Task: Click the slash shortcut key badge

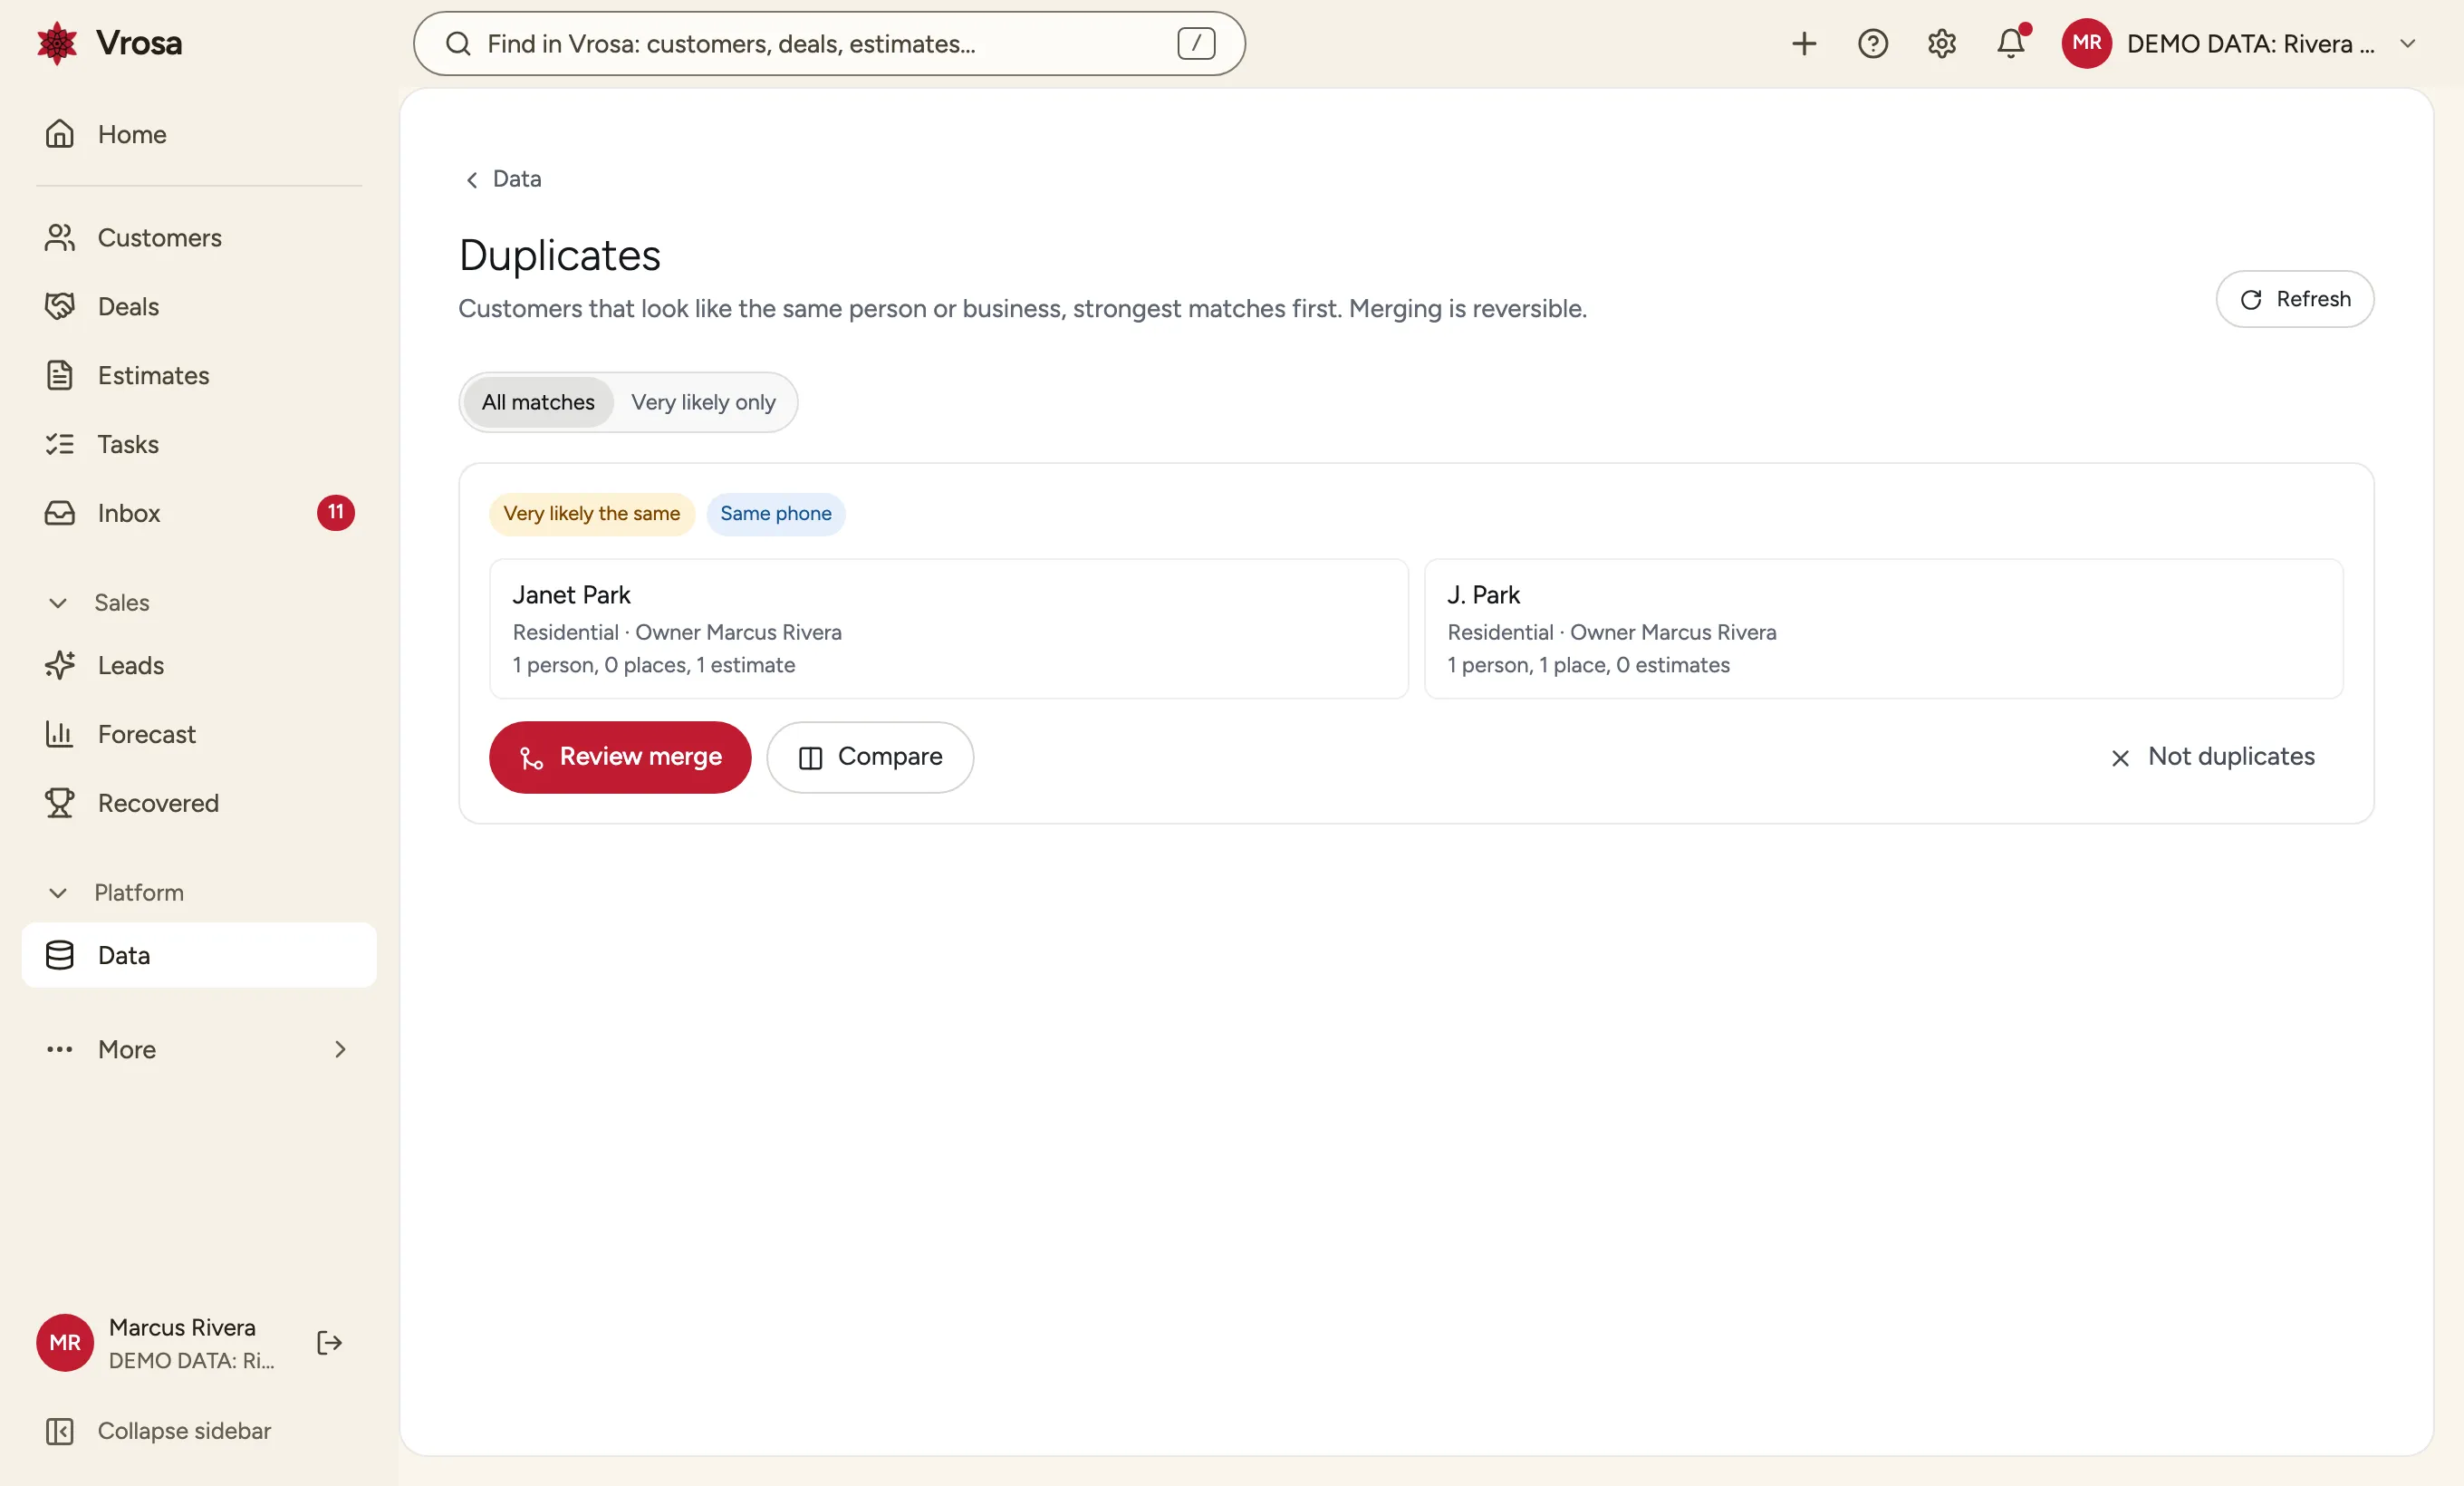Action: (1196, 44)
